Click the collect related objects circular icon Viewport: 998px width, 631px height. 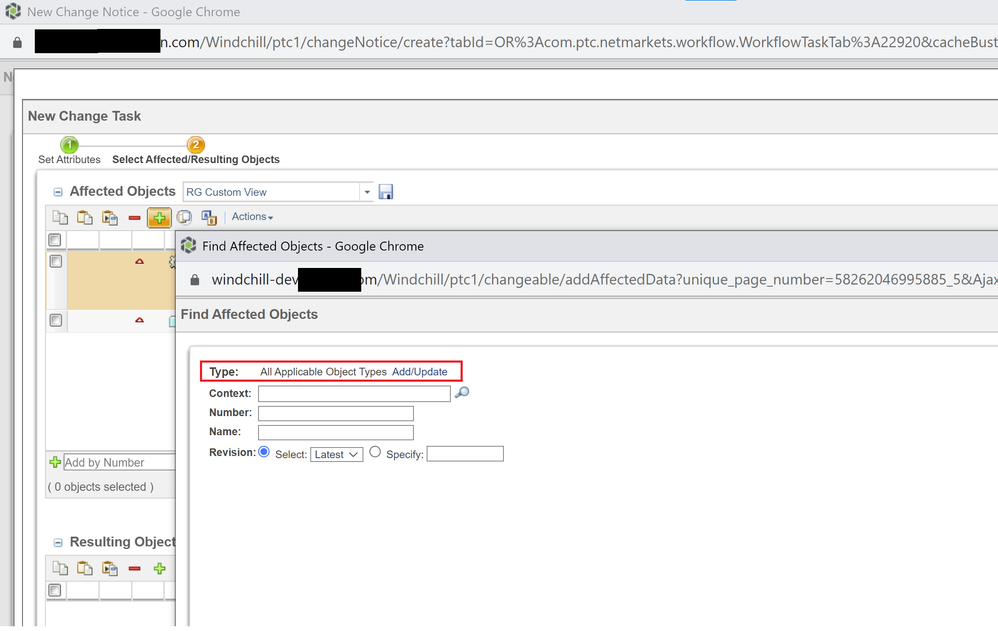click(184, 218)
